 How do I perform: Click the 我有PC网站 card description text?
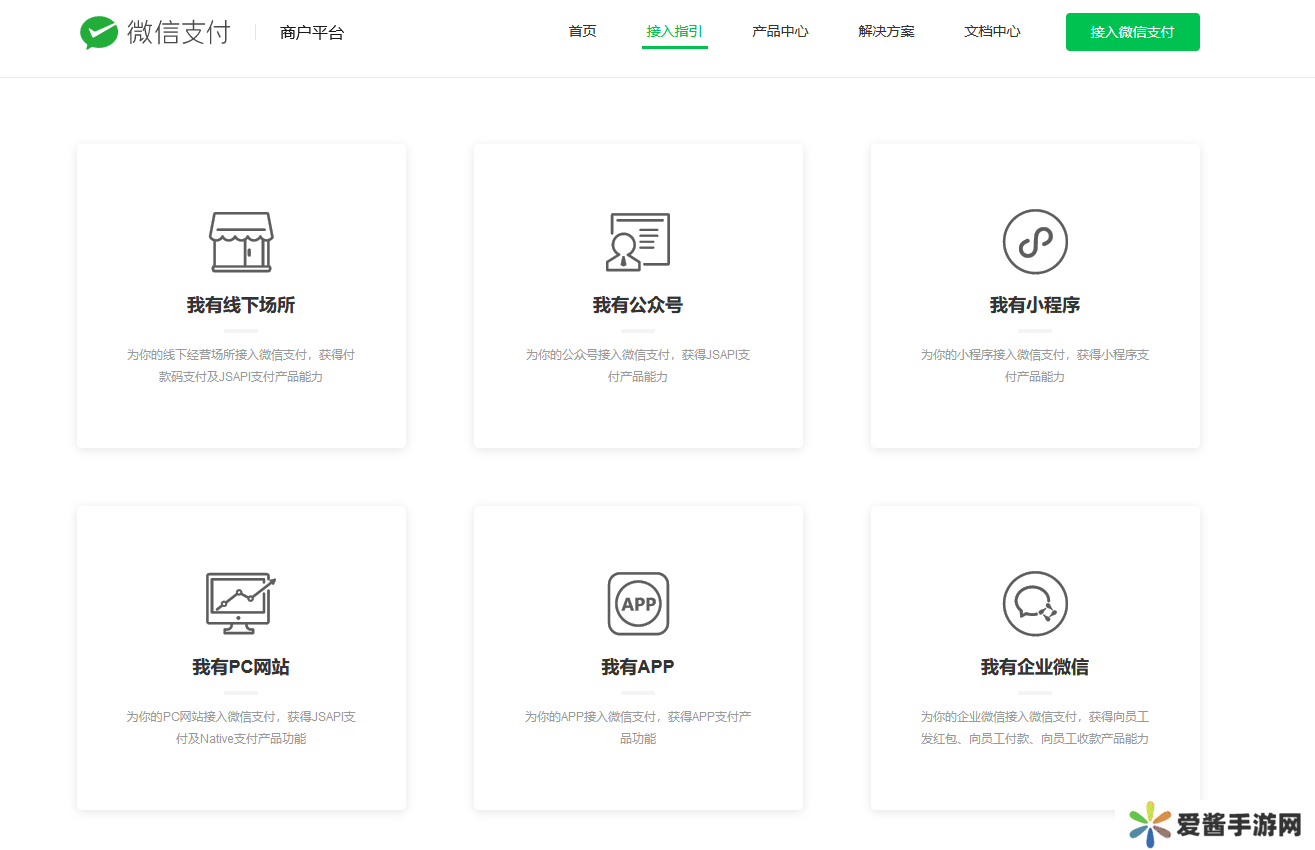(240, 728)
